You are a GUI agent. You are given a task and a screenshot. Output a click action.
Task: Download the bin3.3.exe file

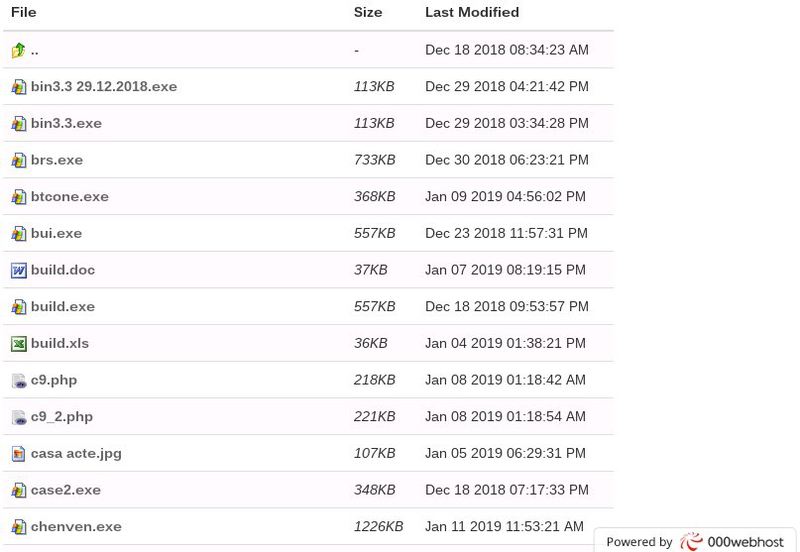click(66, 123)
